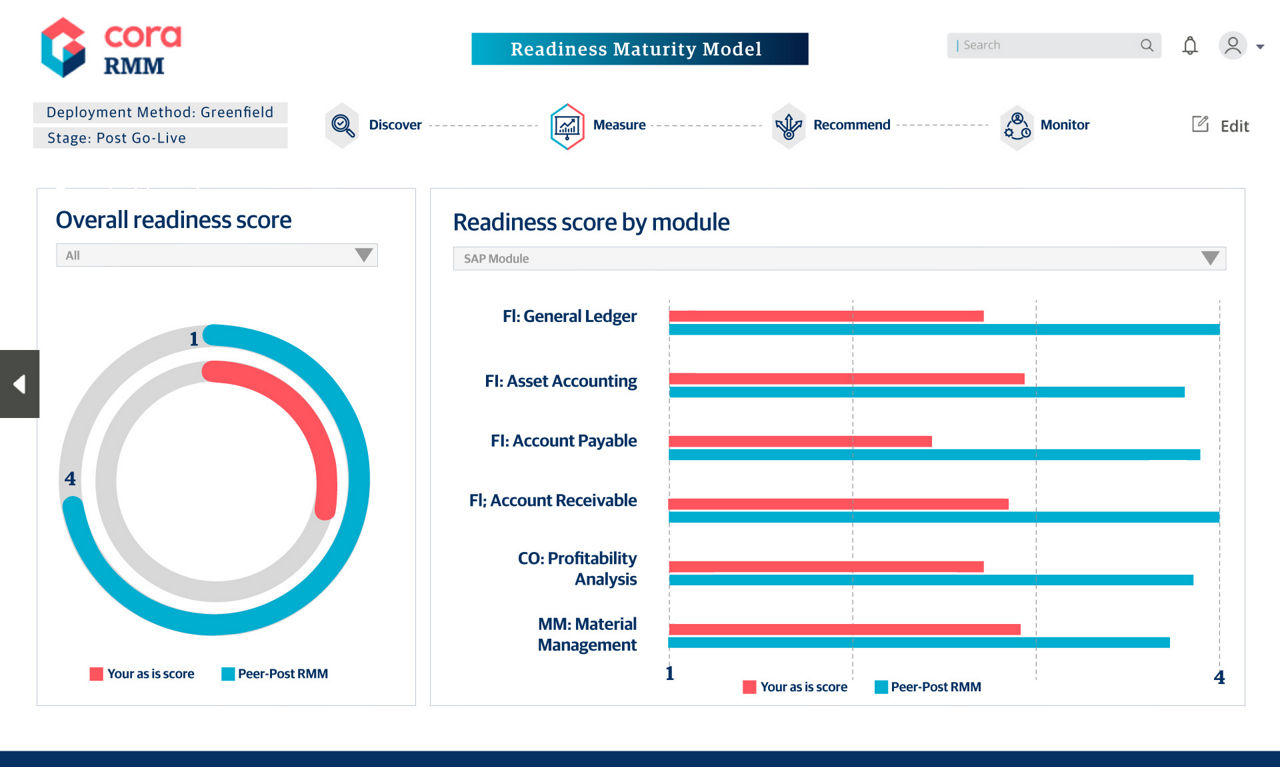Click the user profile avatar
This screenshot has height=767, width=1280.
click(x=1232, y=46)
